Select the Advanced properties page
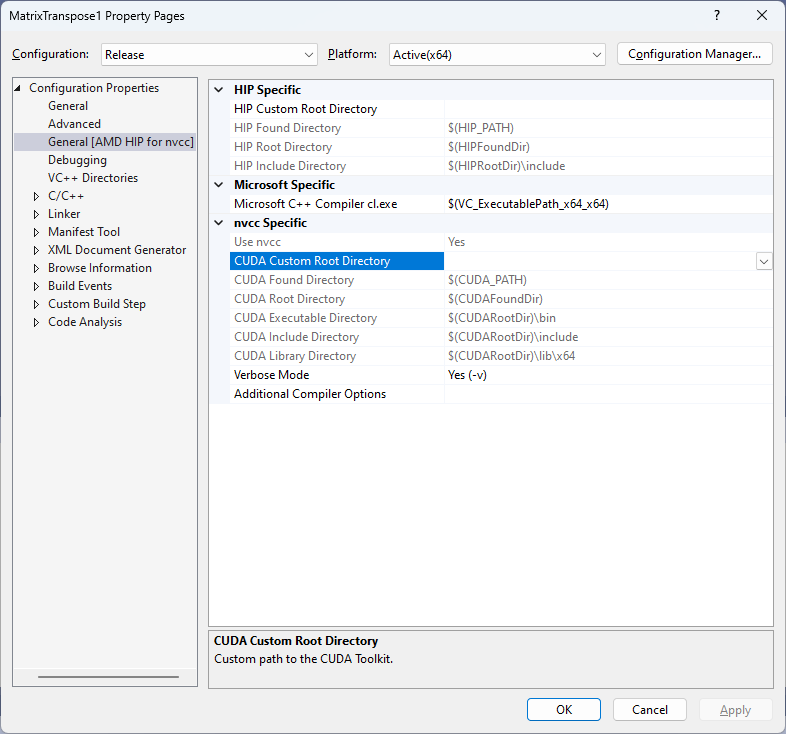Viewport: 786px width, 734px height. [x=74, y=124]
